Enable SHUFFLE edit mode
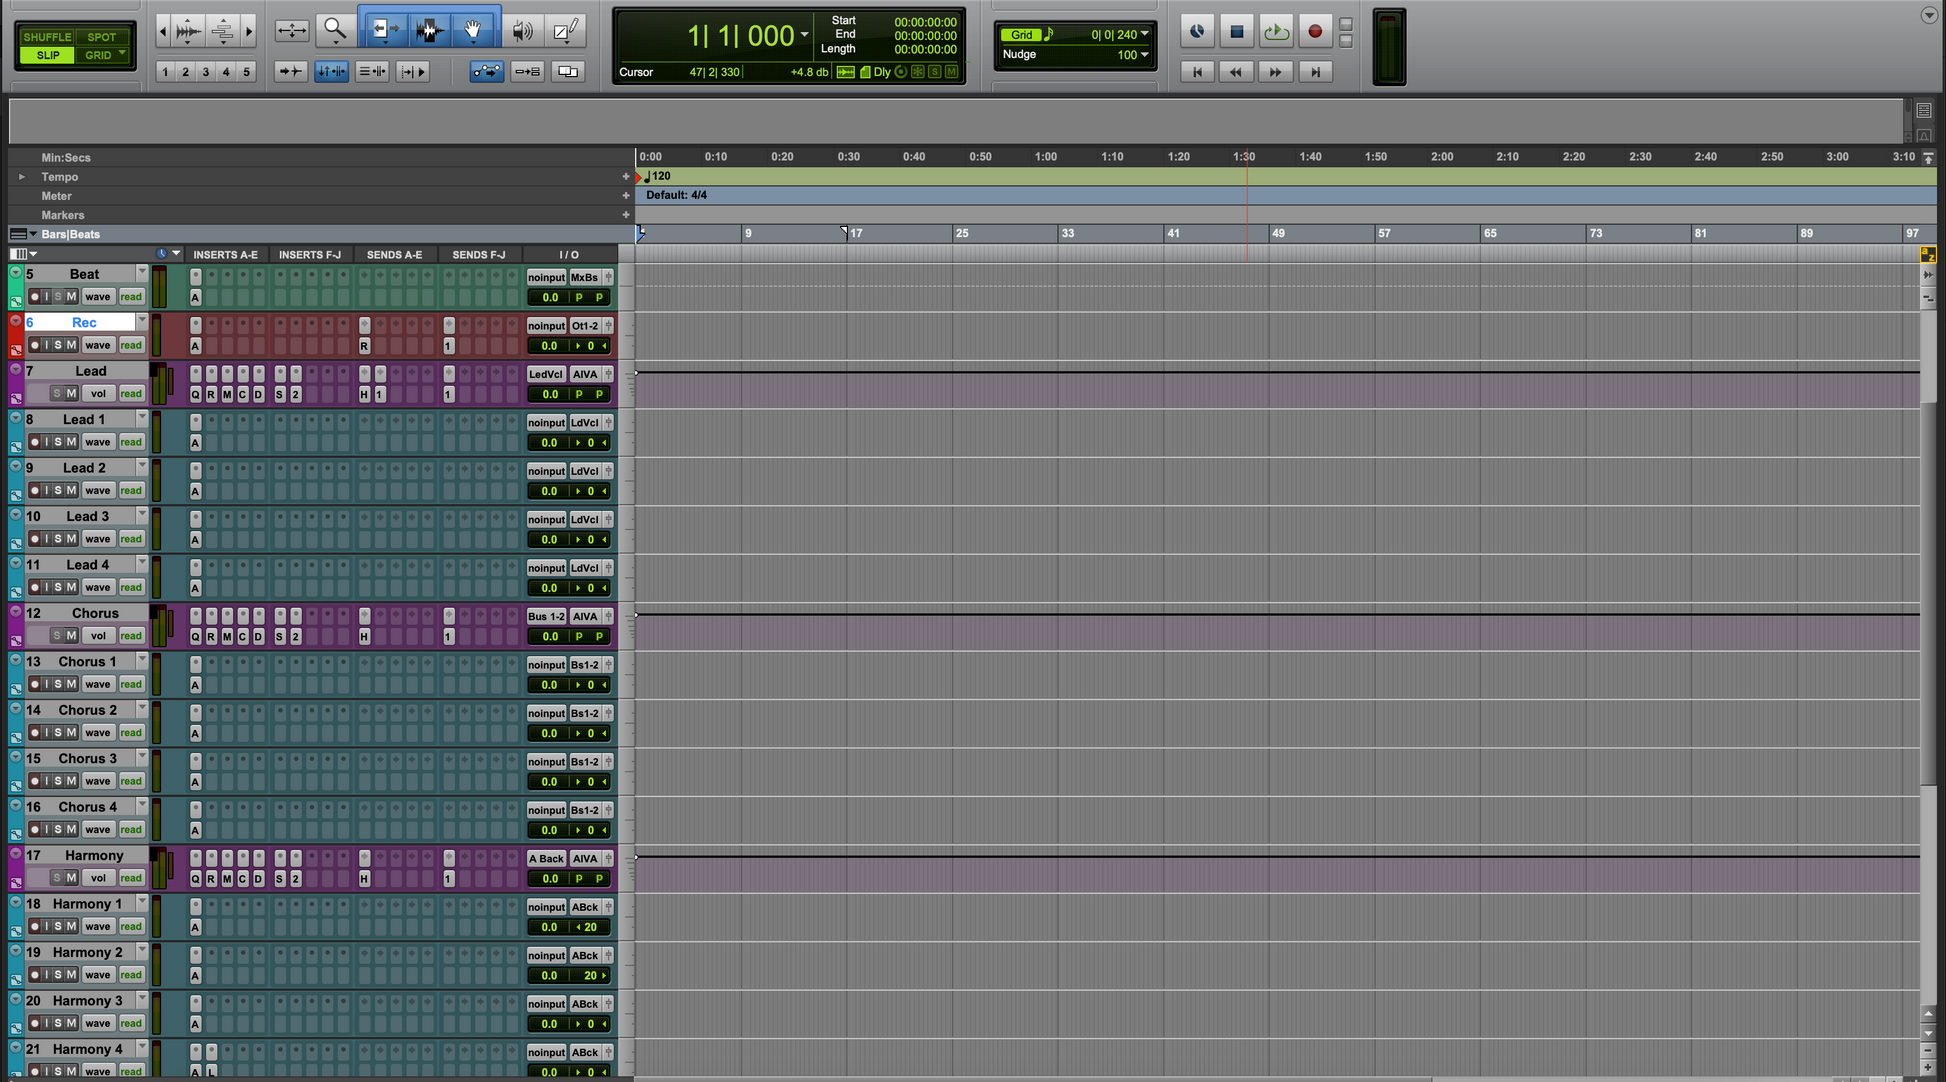The image size is (1946, 1082). (47, 37)
